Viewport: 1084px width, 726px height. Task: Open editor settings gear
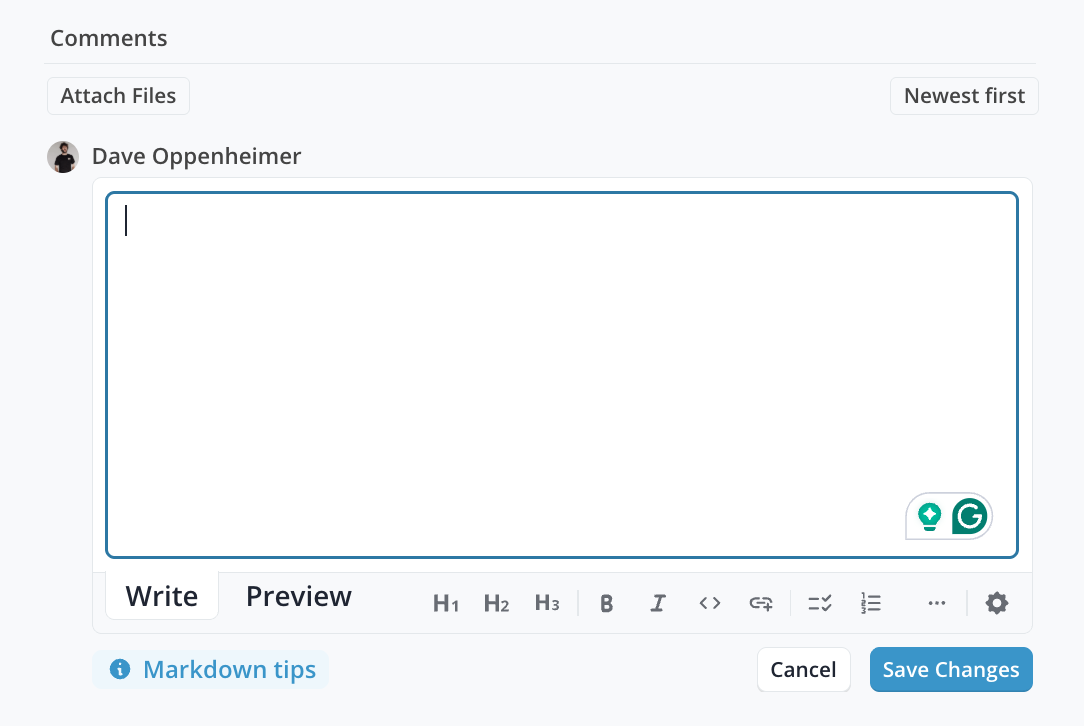coord(997,603)
